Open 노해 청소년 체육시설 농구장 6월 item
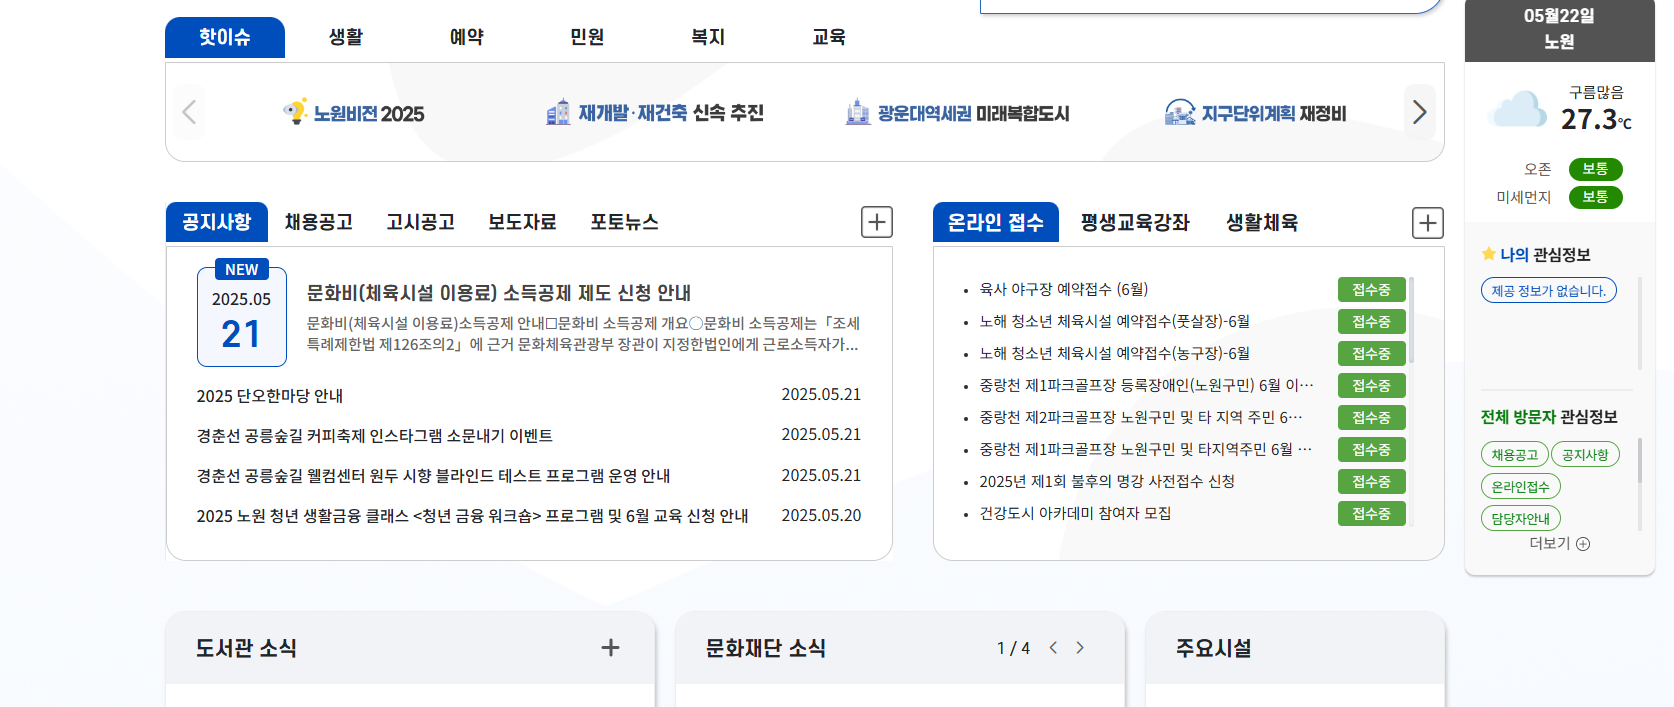The height and width of the screenshot is (707, 1674). (x=1115, y=353)
